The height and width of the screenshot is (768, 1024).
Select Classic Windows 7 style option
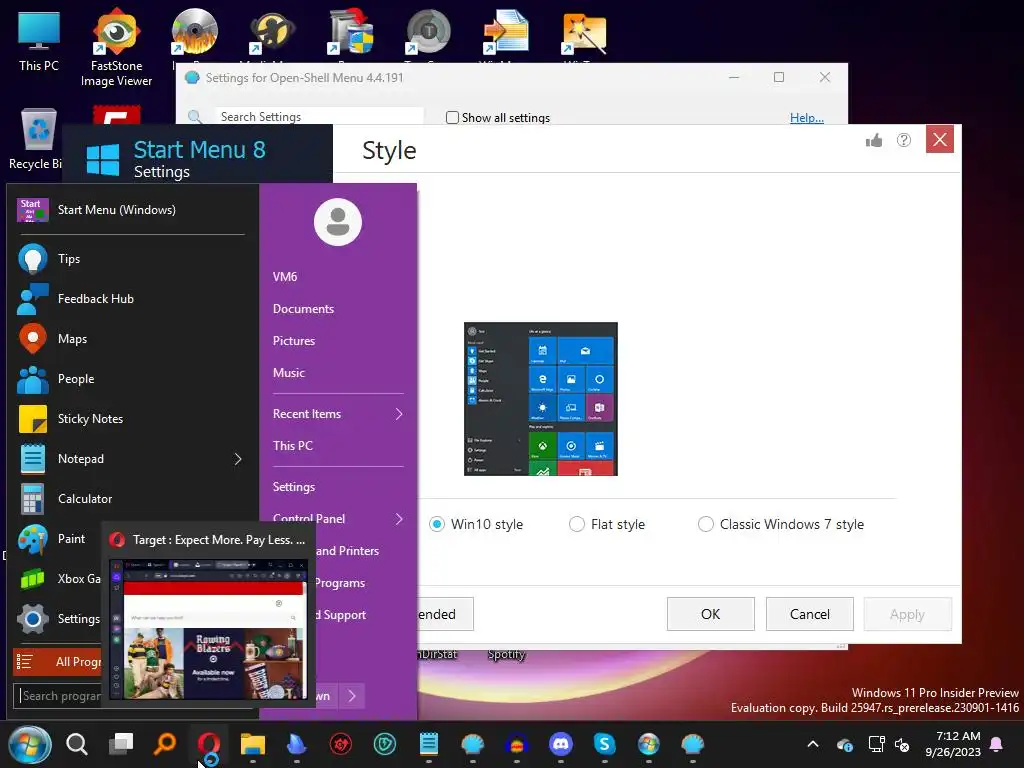781,524
